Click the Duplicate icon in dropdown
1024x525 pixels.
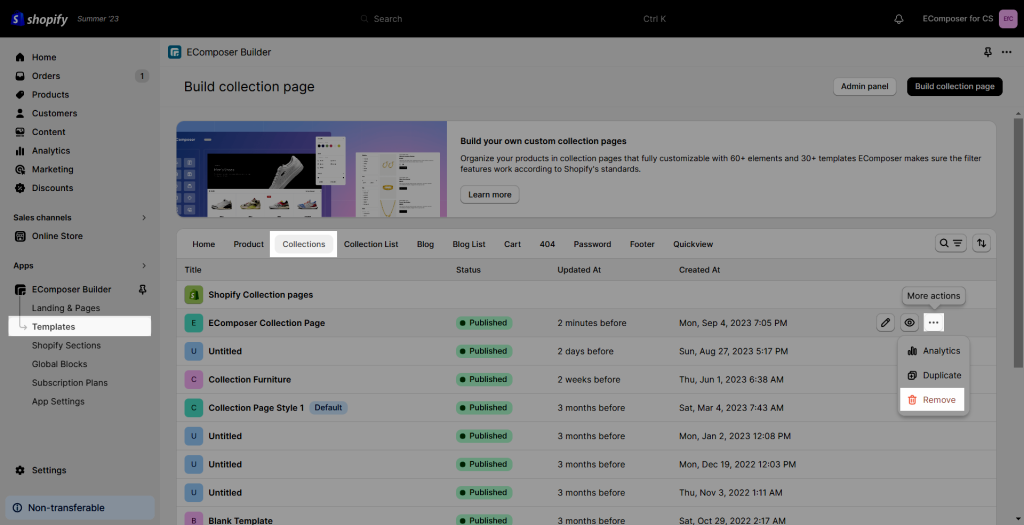tap(912, 375)
